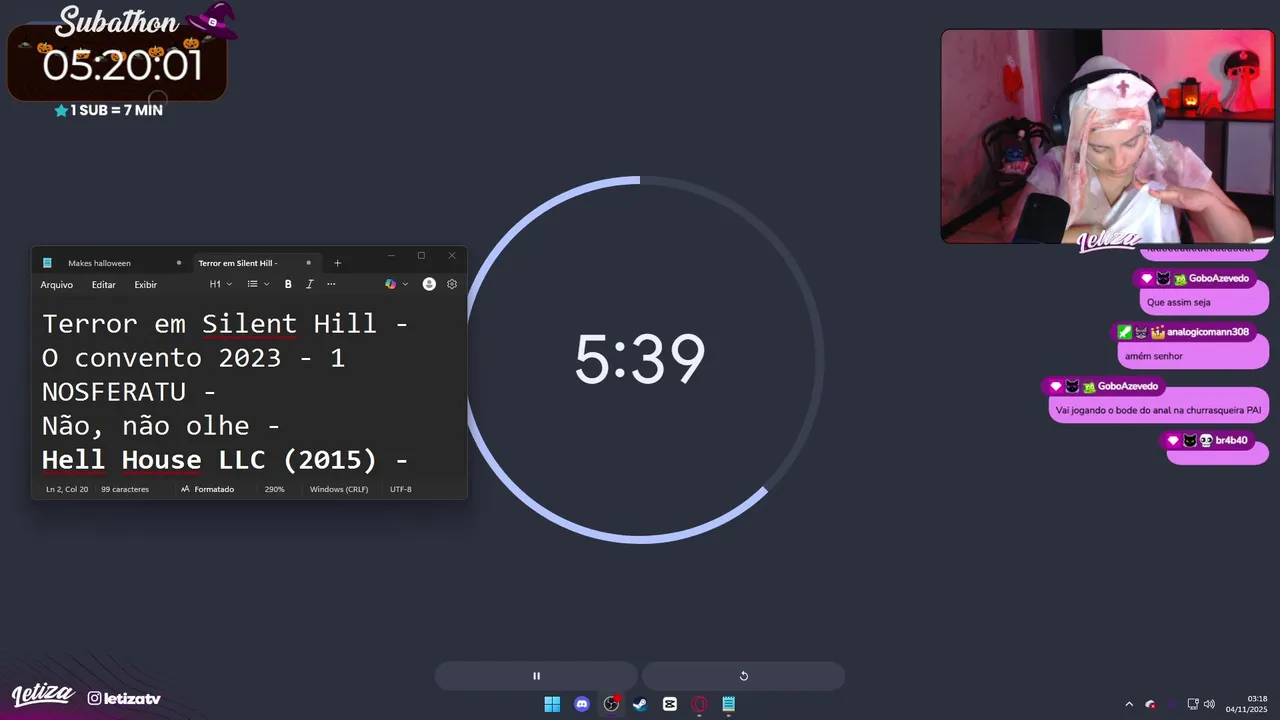Open network settings tray icon
The width and height of the screenshot is (1280, 720).
(1191, 704)
